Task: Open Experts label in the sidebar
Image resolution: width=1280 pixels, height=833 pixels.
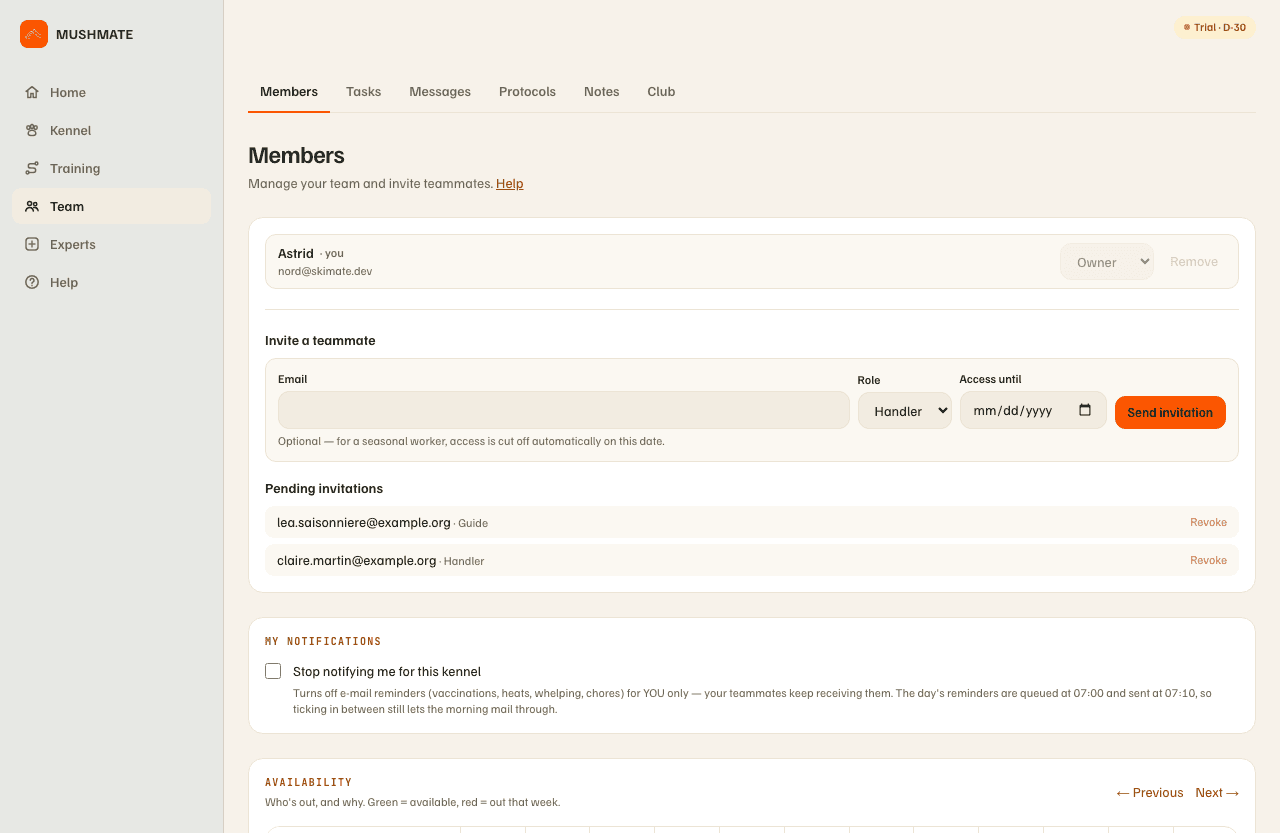Action: pos(73,244)
